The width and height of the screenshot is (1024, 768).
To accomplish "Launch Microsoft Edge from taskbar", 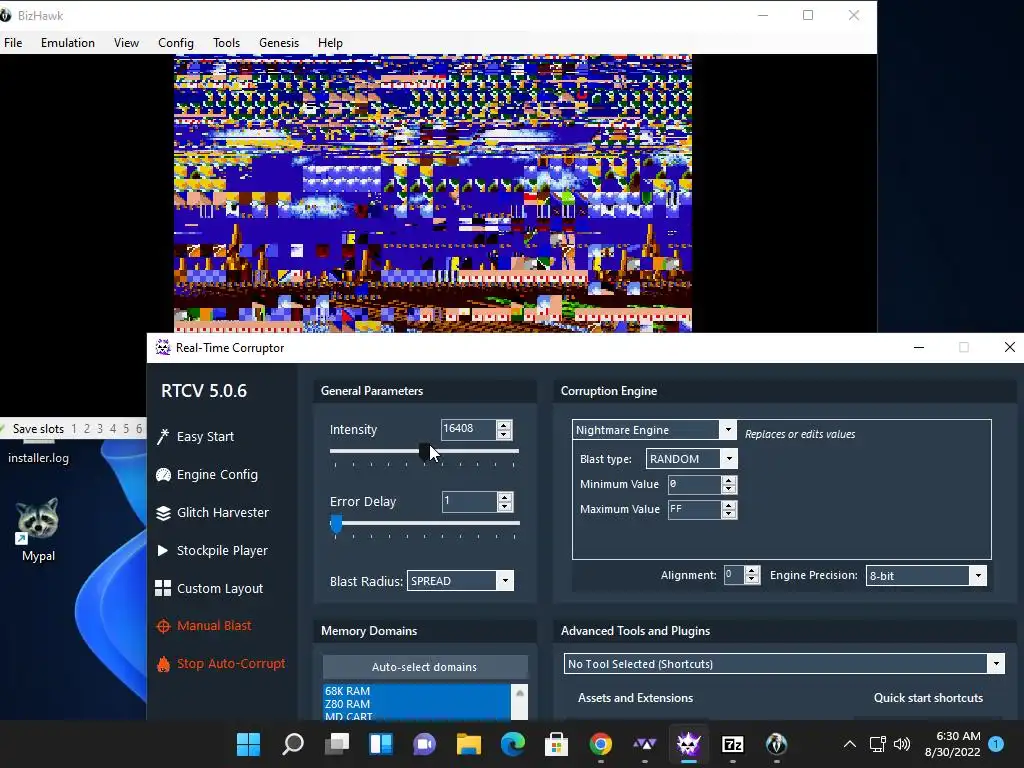I will [513, 744].
